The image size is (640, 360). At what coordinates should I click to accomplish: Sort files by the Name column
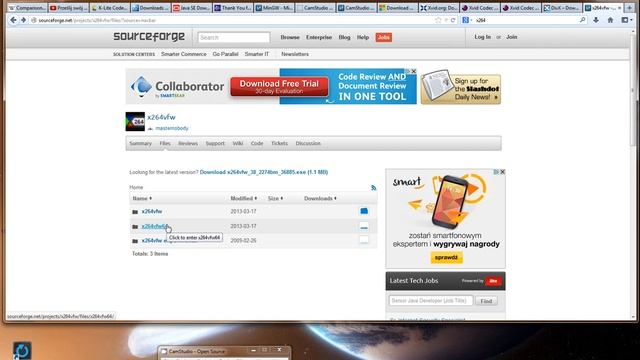point(142,198)
